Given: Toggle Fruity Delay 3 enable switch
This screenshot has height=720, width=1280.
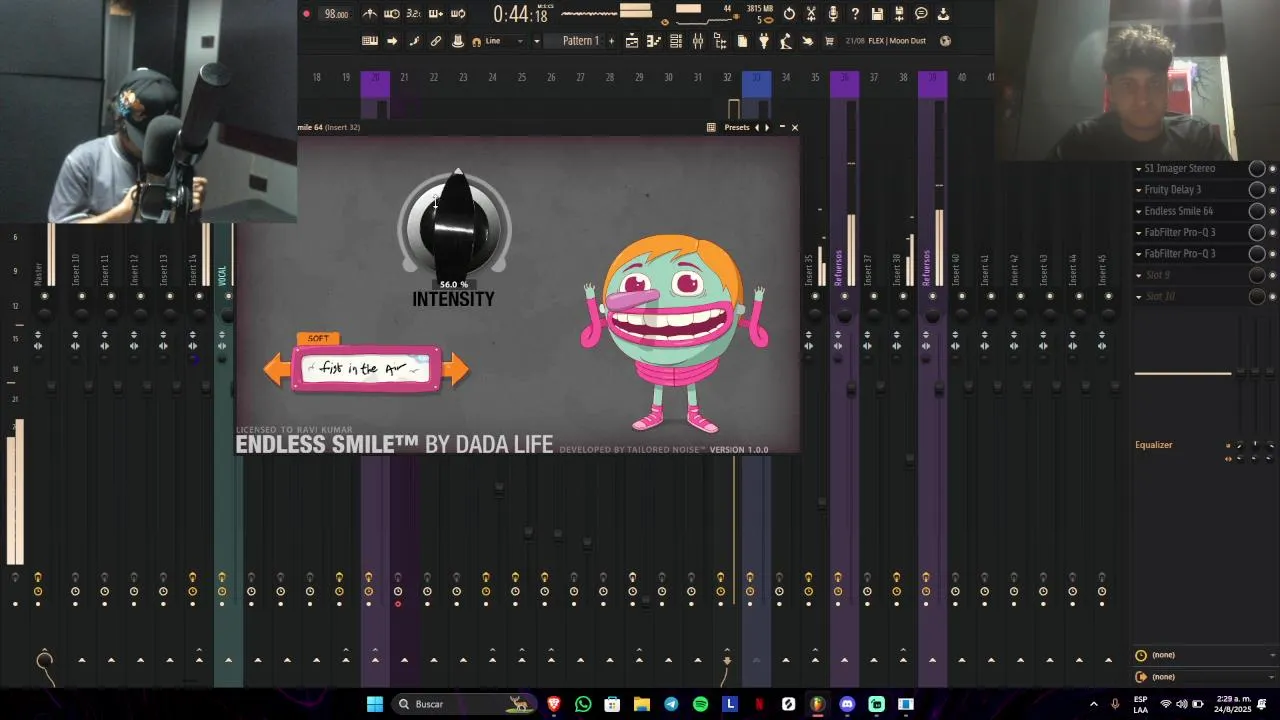Looking at the screenshot, I should (x=1272, y=190).
